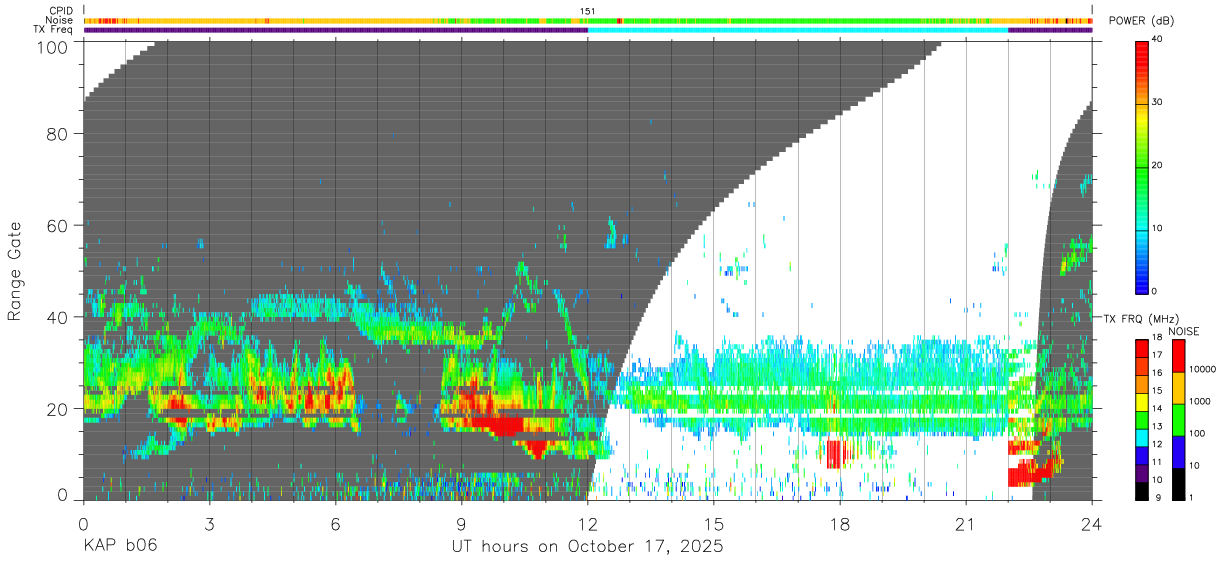Click the green swatch in the NOISE legend
Image resolution: width=1228 pixels, height=567 pixels.
click(1178, 419)
